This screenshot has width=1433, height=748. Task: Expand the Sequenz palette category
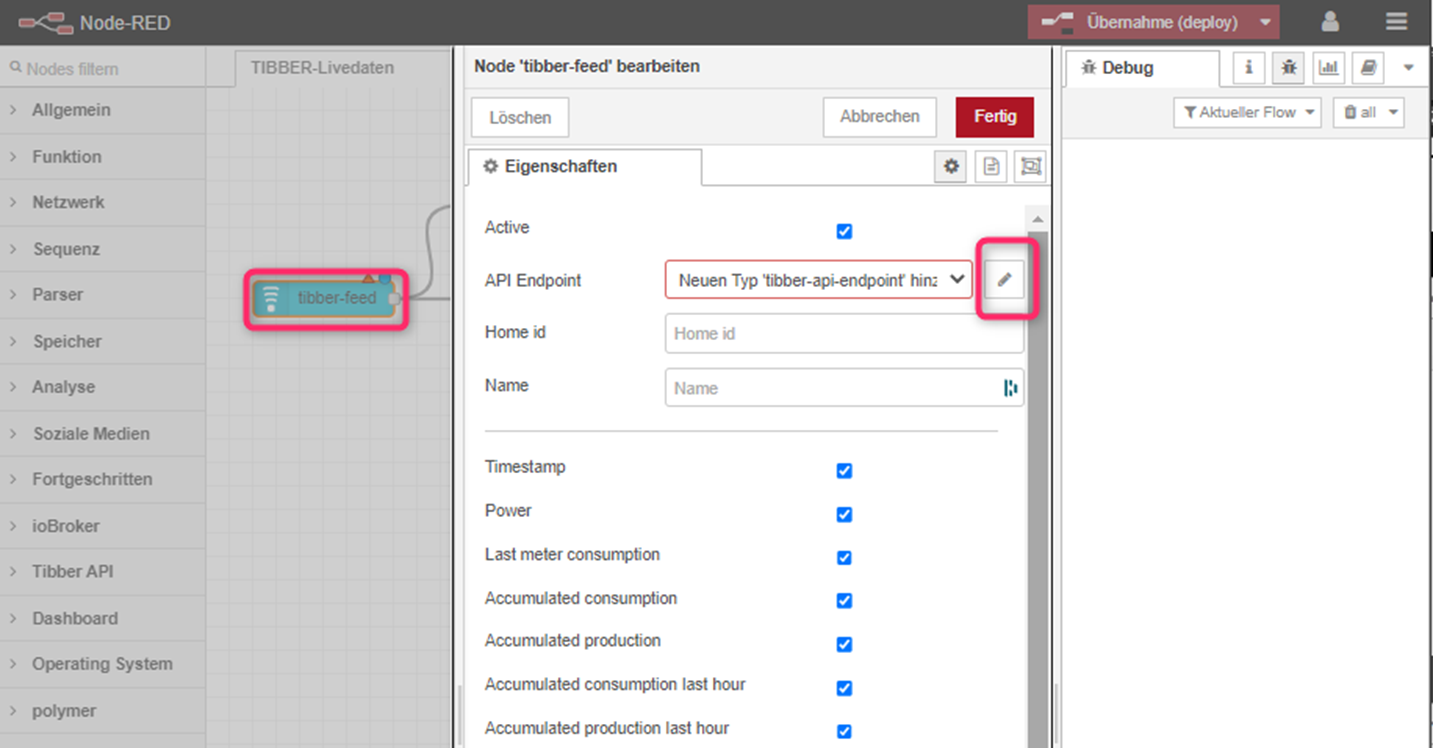(x=102, y=249)
